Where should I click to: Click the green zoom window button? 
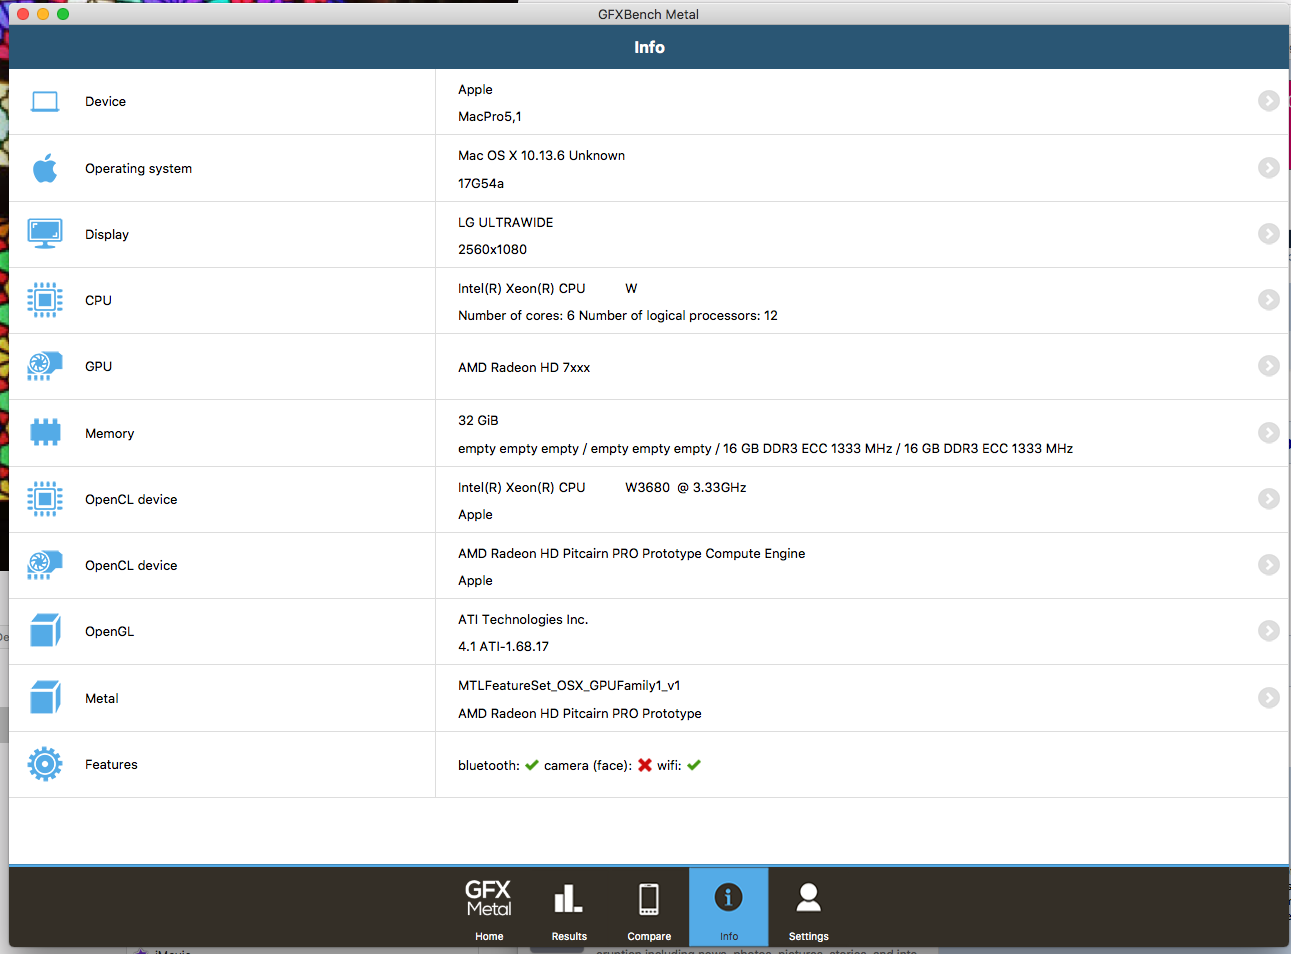pos(63,14)
